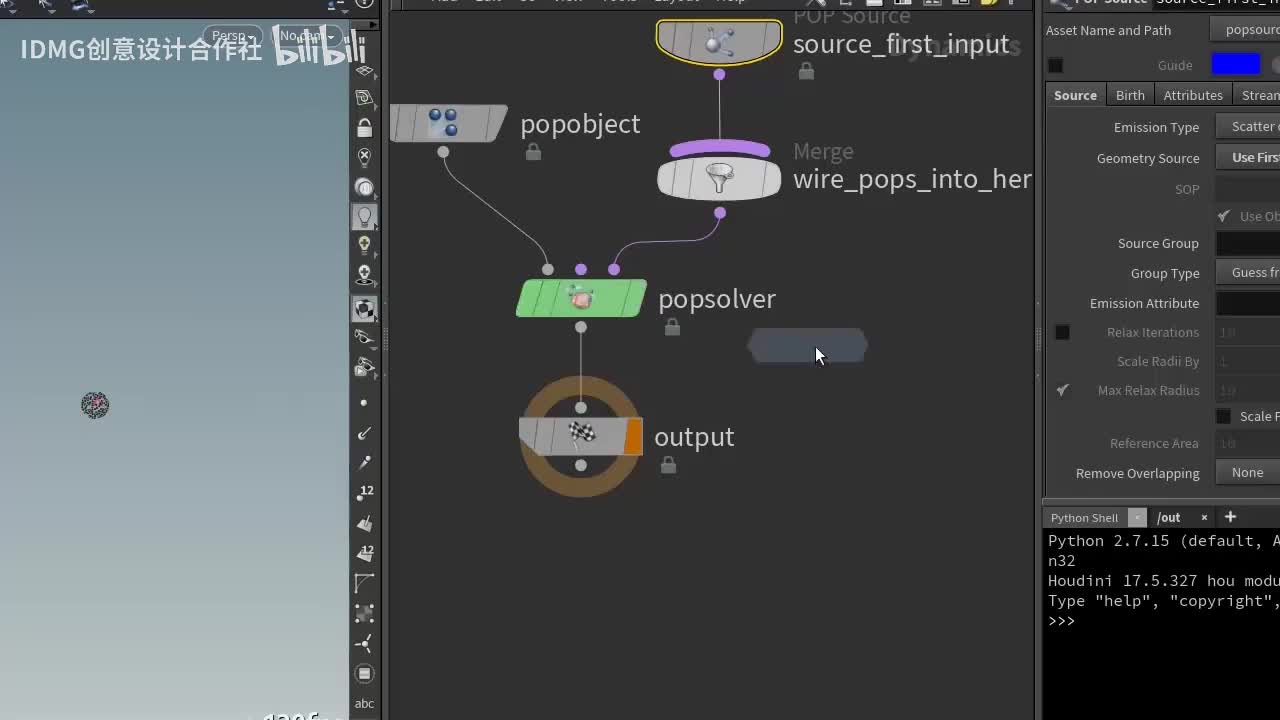The width and height of the screenshot is (1280, 720).
Task: Click the Emission Attribute input field
Action: coord(1248,303)
